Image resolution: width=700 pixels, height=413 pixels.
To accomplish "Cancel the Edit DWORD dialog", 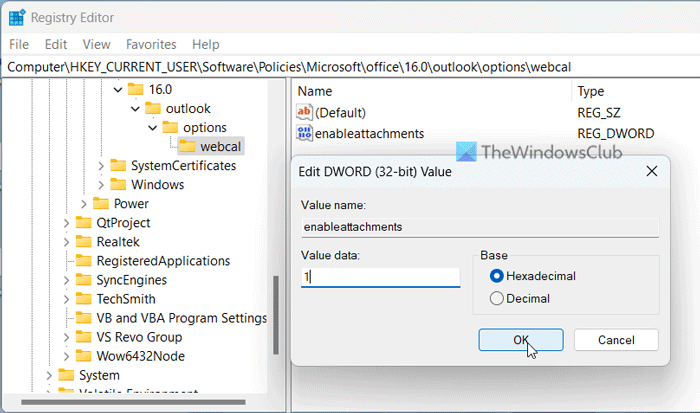I will coord(616,340).
